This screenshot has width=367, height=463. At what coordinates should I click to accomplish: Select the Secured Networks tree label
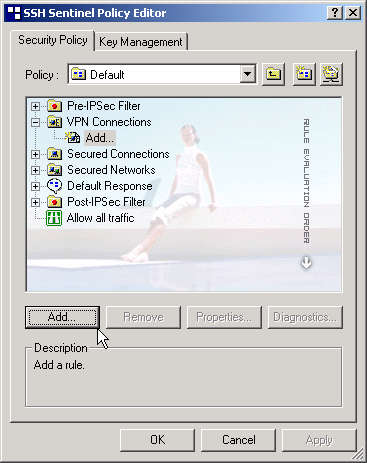tap(111, 170)
